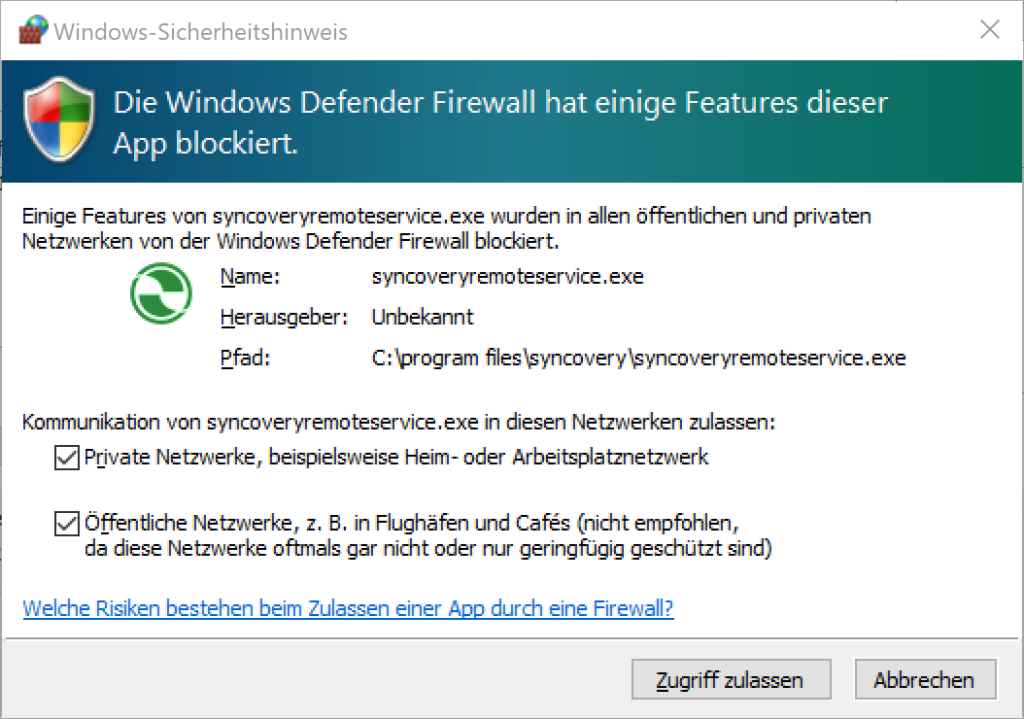The width and height of the screenshot is (1024, 719).
Task: Close the Windows-Sicherheitshinweis dialog
Action: (x=990, y=30)
